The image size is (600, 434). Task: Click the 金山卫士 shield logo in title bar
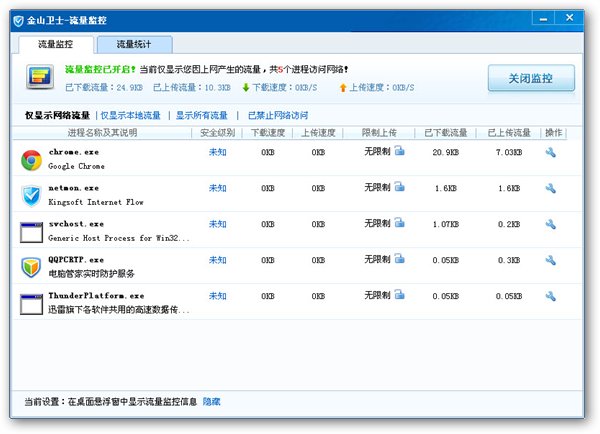pos(18,21)
